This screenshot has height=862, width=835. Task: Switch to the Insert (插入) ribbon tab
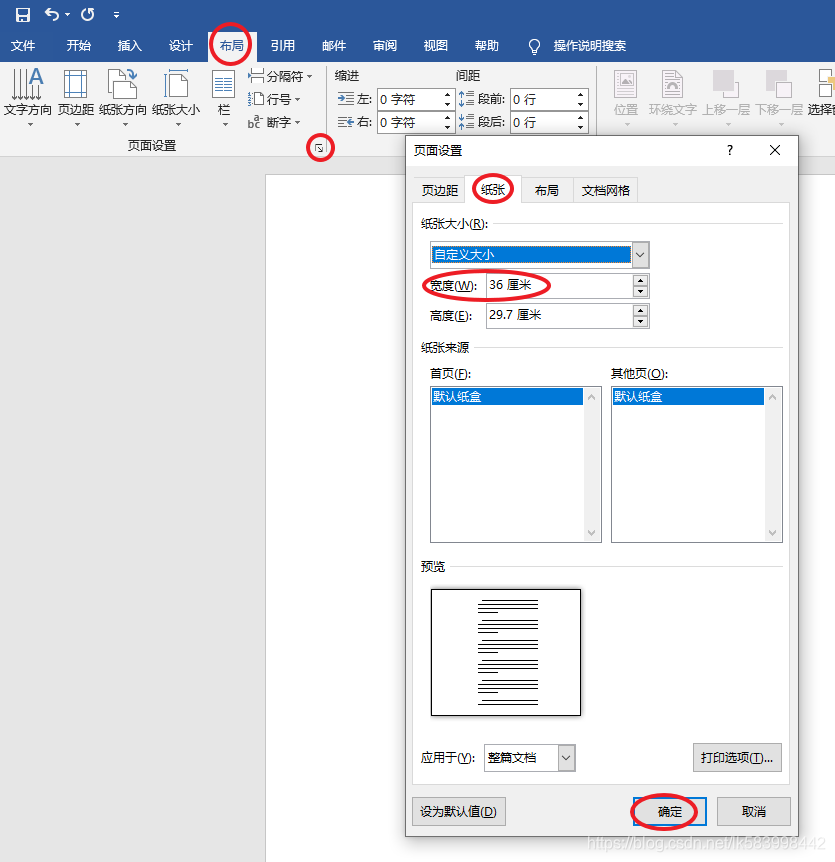tap(130, 46)
